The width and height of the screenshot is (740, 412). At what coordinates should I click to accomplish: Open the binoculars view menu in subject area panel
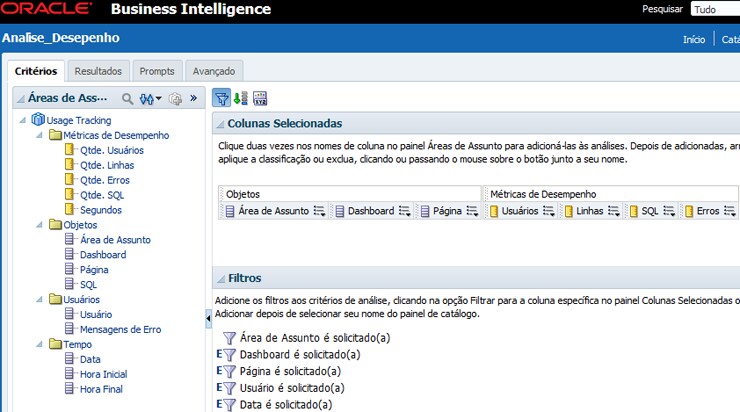151,99
